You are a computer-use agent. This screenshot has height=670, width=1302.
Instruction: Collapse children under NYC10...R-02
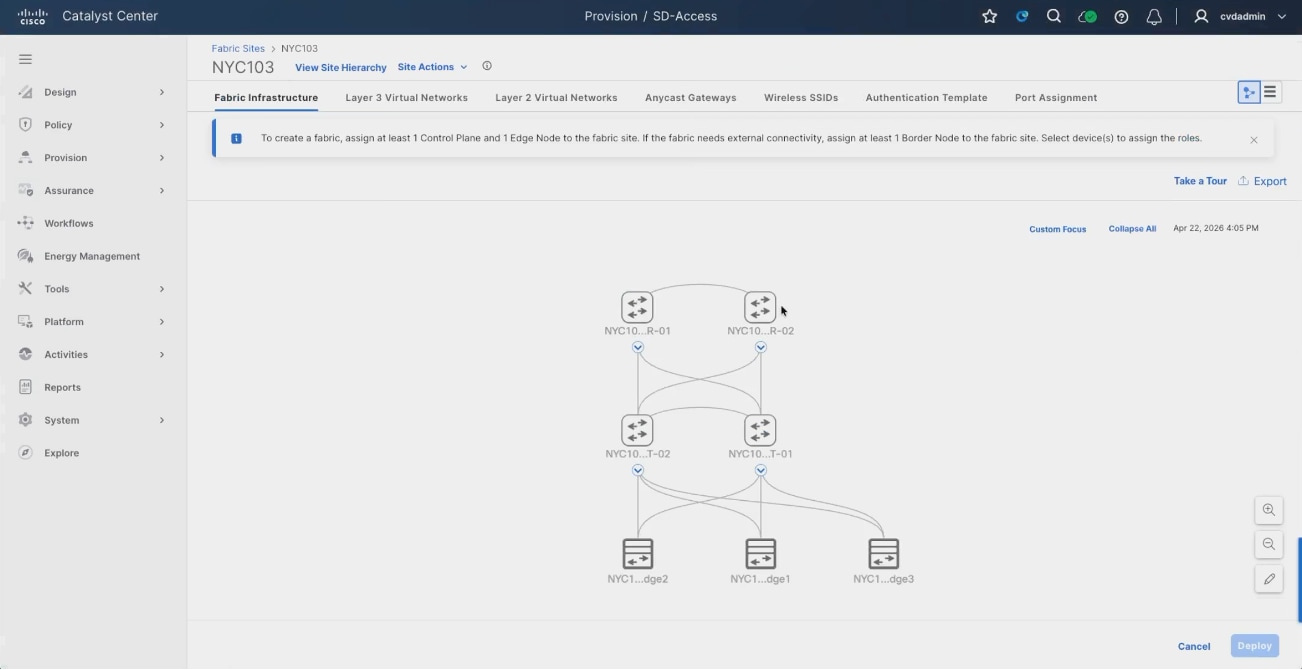760,347
